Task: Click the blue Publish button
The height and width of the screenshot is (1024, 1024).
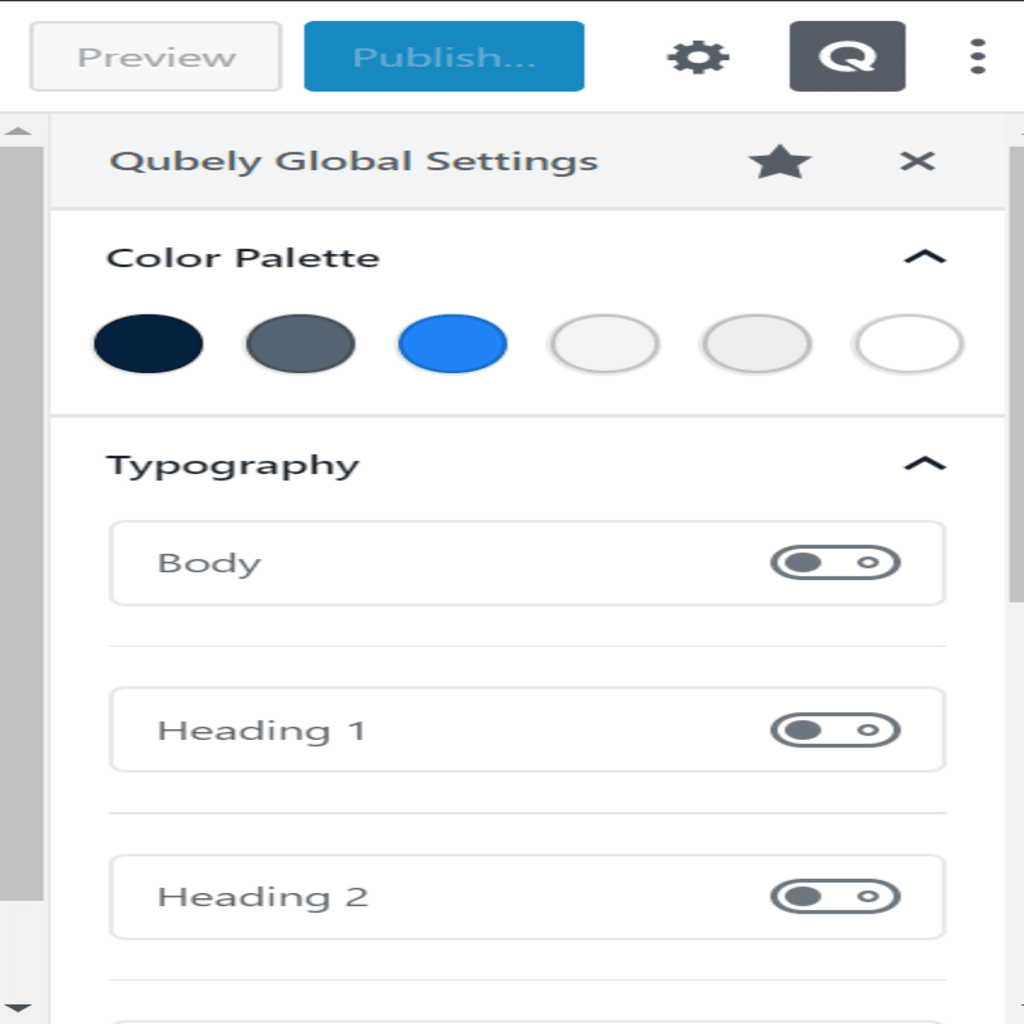Action: 444,56
